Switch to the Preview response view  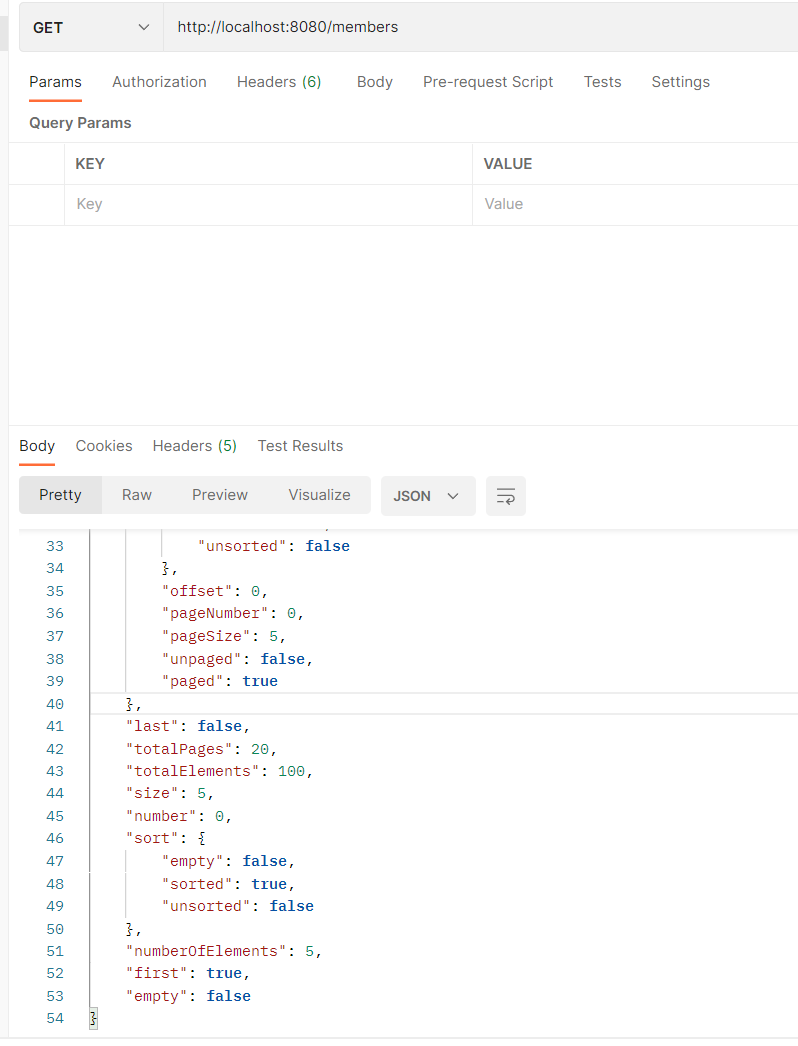point(219,495)
